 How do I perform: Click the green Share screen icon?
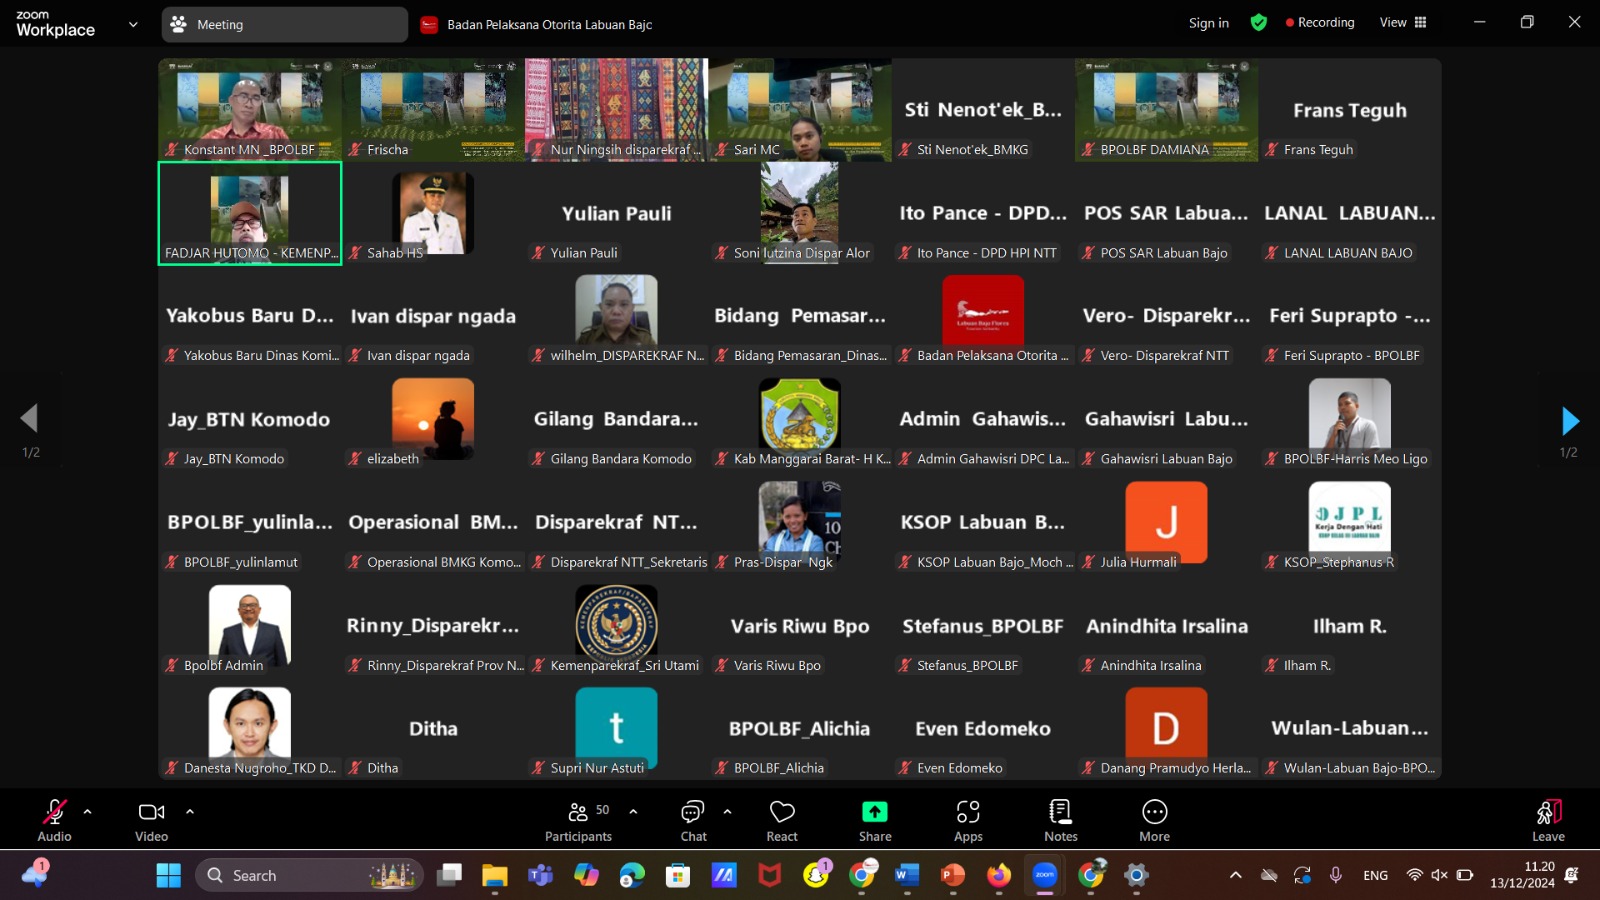[875, 811]
